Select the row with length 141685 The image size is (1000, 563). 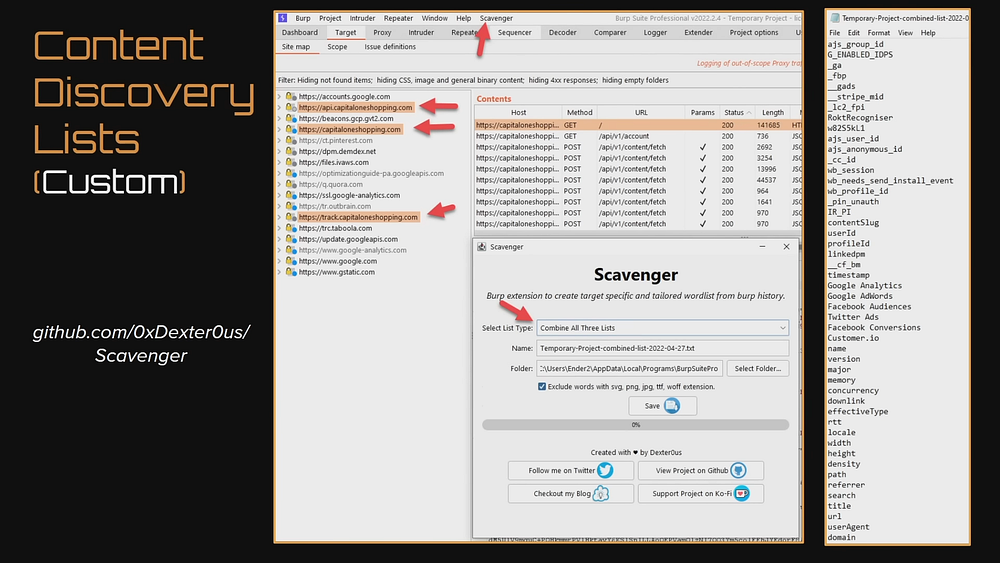[638, 125]
